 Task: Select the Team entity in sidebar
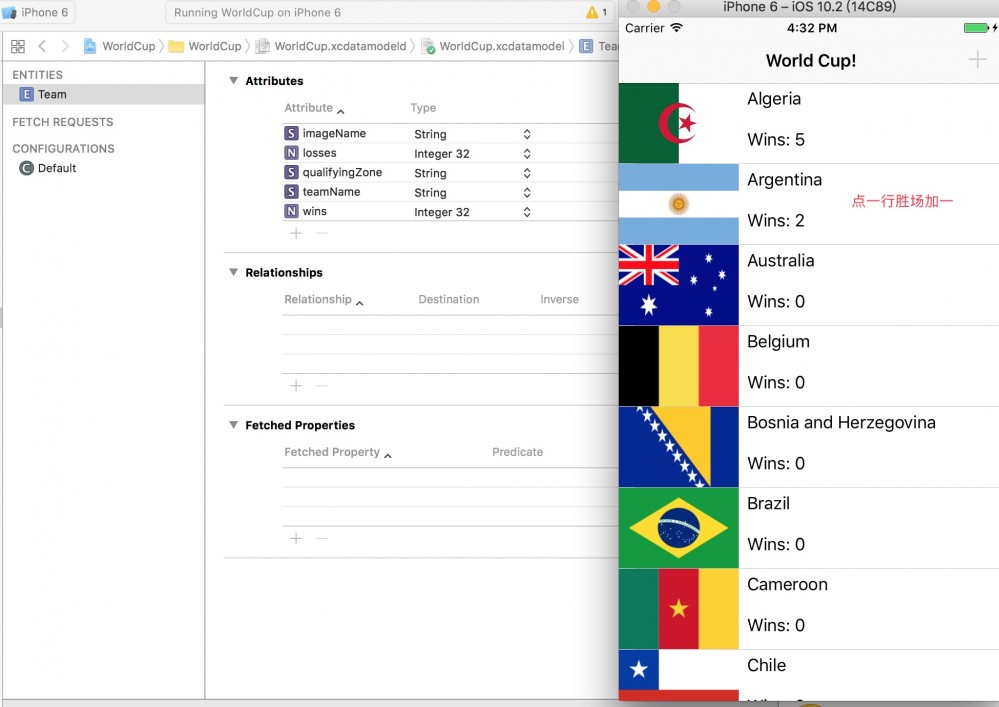coord(103,94)
